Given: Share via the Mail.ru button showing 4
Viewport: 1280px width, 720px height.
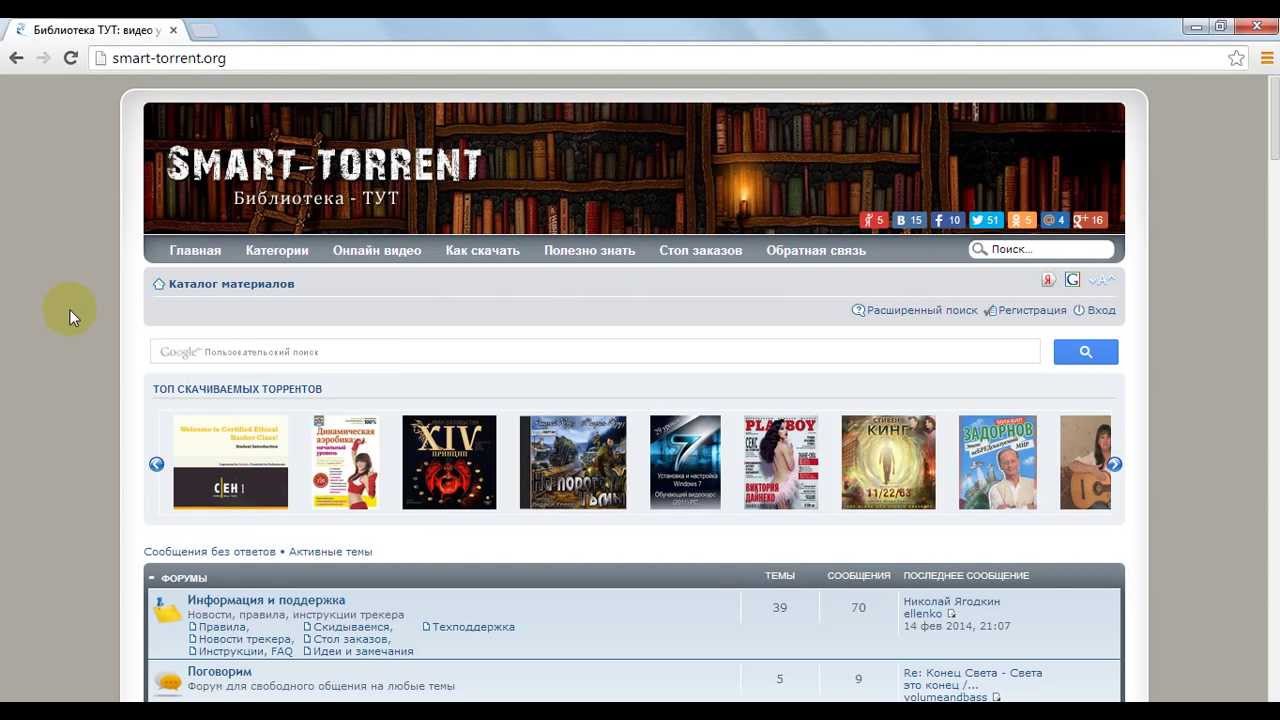Looking at the screenshot, I should click(1054, 220).
